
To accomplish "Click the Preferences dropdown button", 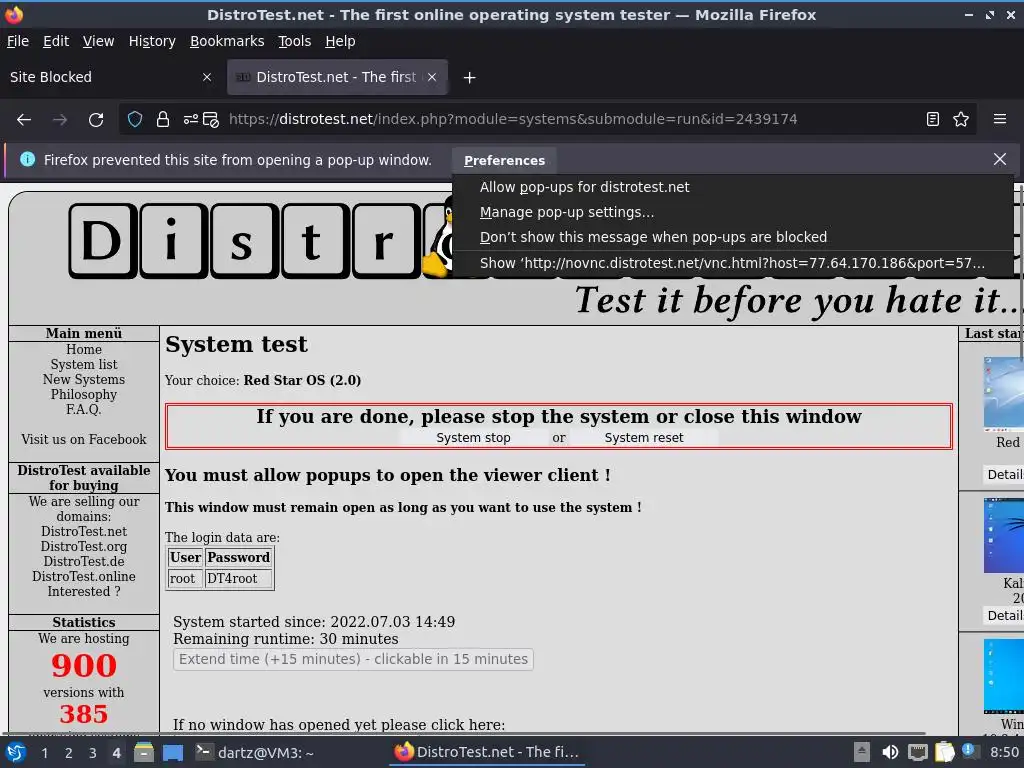I will (504, 161).
